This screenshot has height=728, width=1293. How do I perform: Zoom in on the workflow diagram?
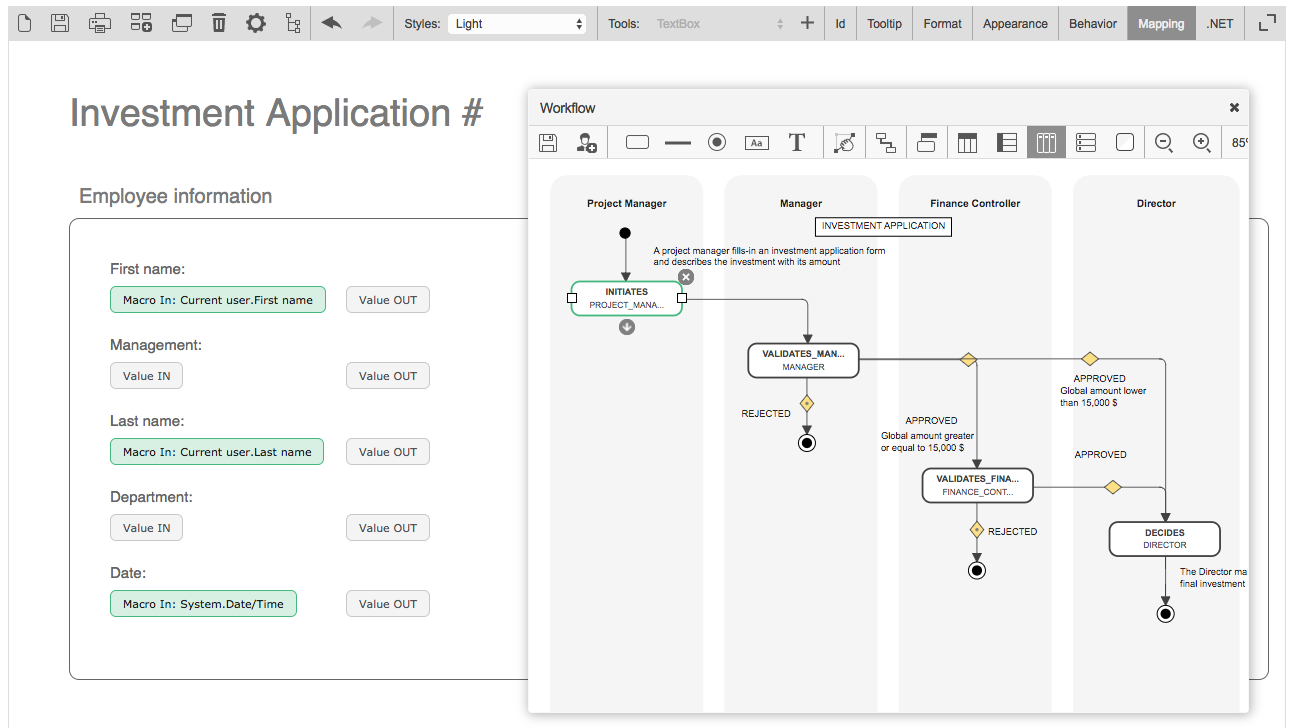click(x=1202, y=143)
